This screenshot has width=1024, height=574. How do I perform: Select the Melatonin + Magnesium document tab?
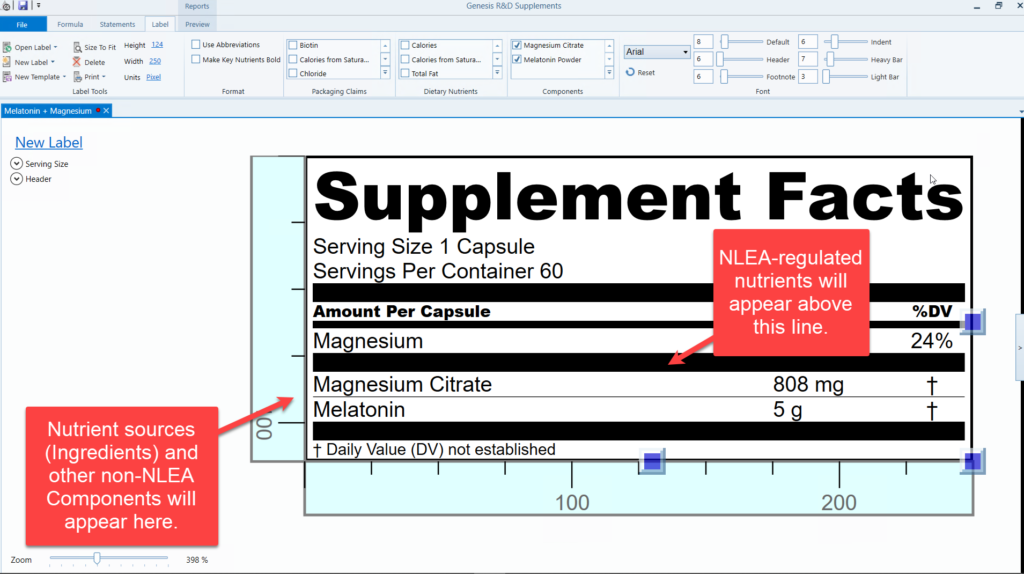pyautogui.click(x=48, y=111)
